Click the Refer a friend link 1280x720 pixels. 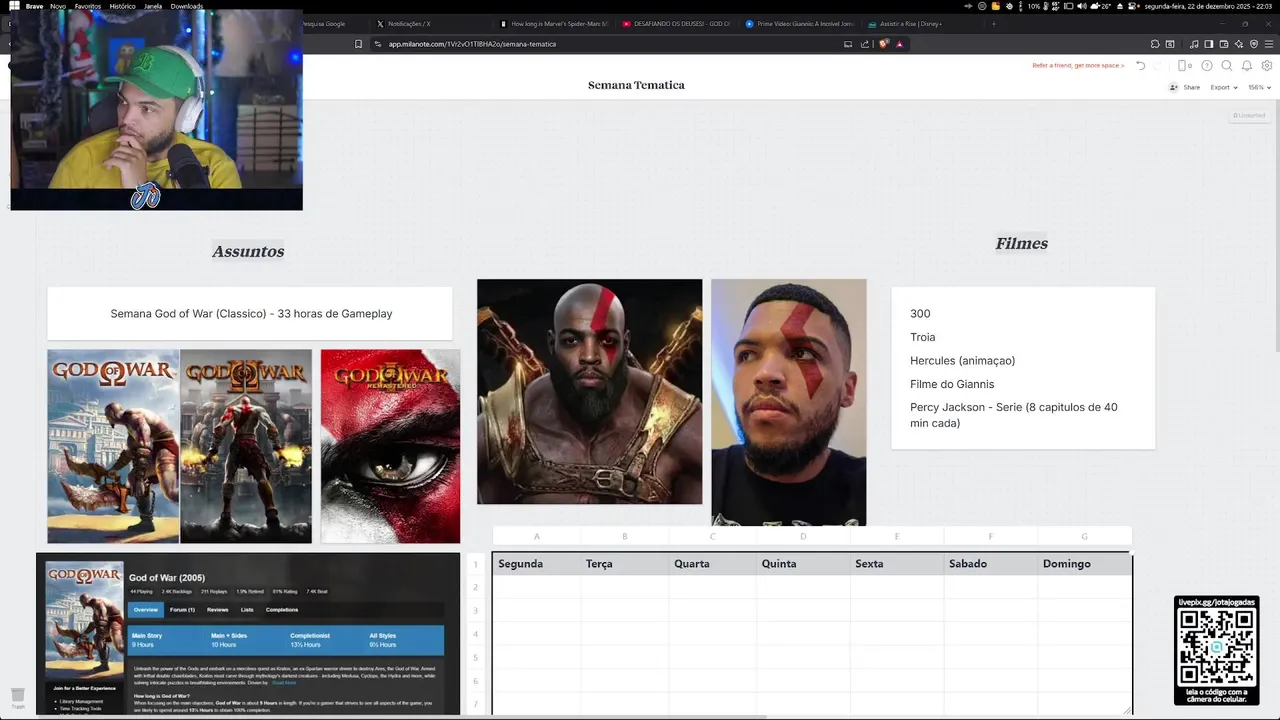(1078, 66)
